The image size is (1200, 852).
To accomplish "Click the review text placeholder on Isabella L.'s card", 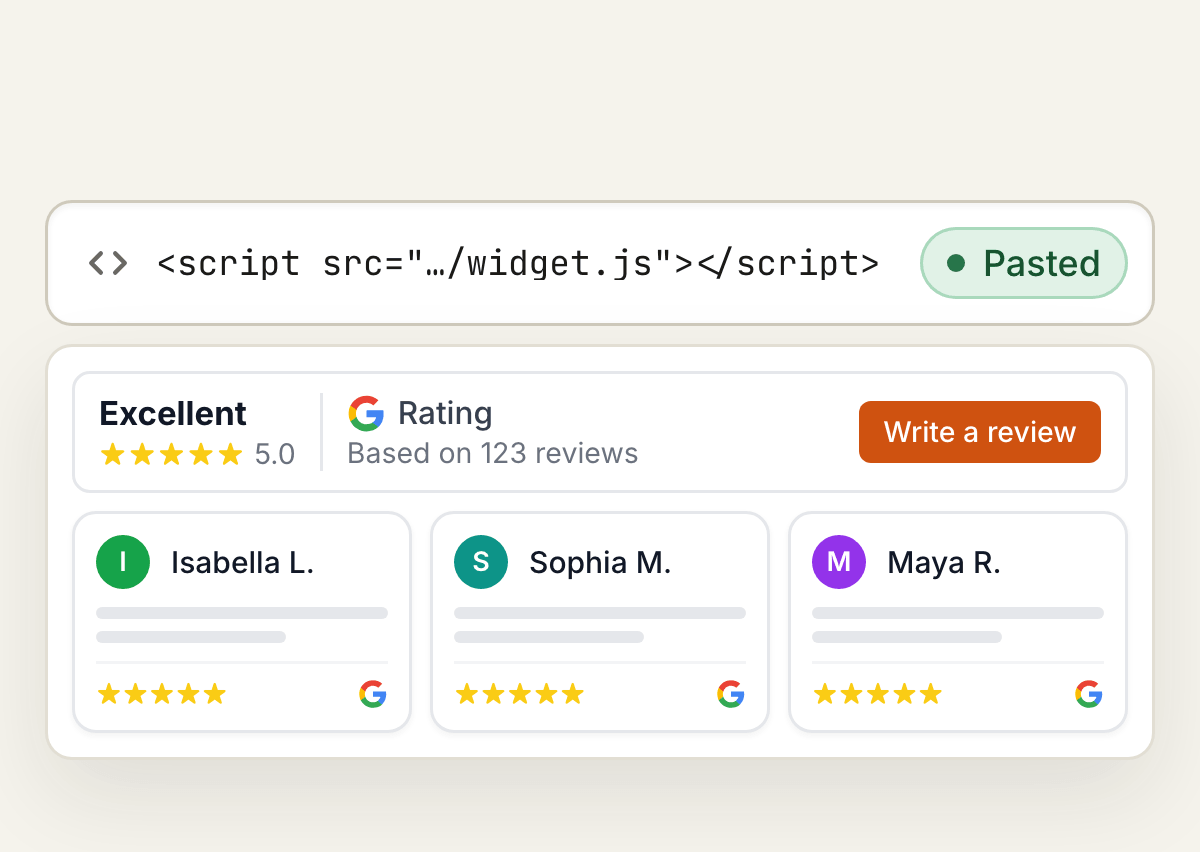I will (x=242, y=625).
